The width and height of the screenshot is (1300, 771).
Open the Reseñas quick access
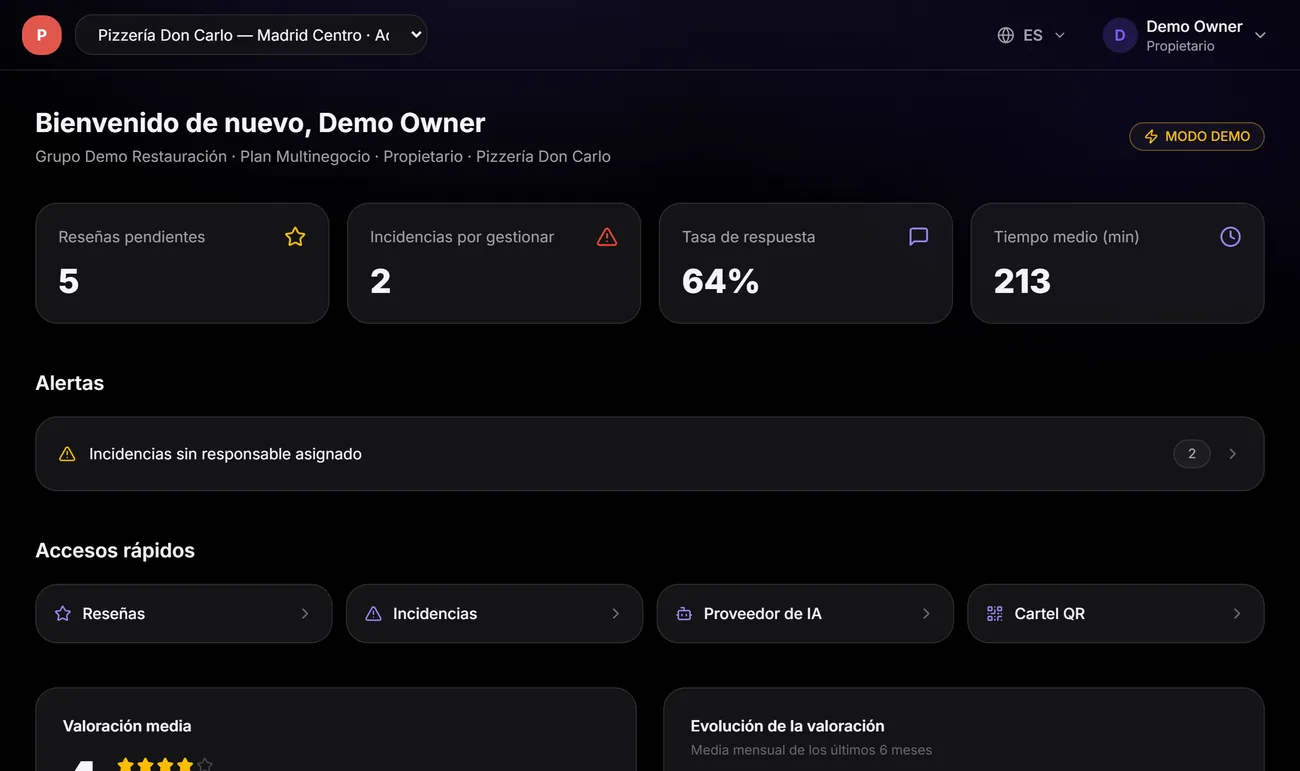(x=184, y=614)
